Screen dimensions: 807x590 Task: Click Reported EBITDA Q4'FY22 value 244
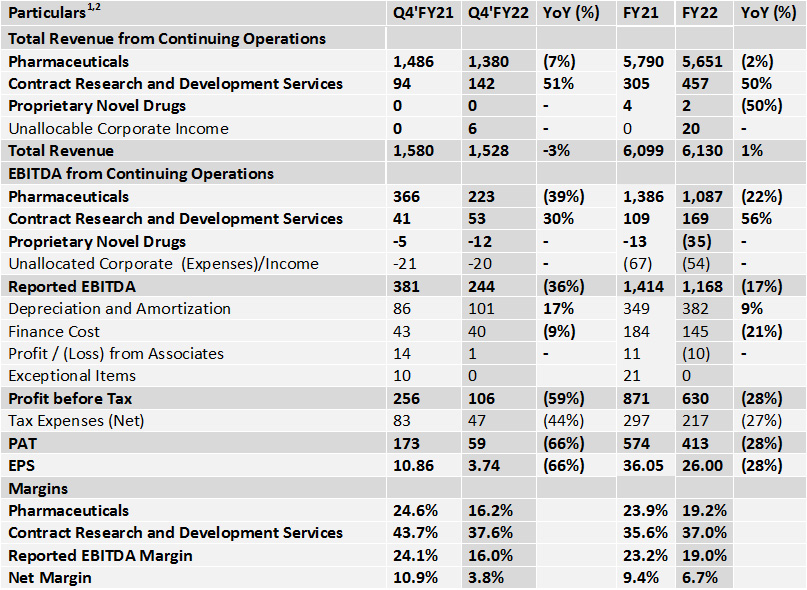click(x=481, y=287)
